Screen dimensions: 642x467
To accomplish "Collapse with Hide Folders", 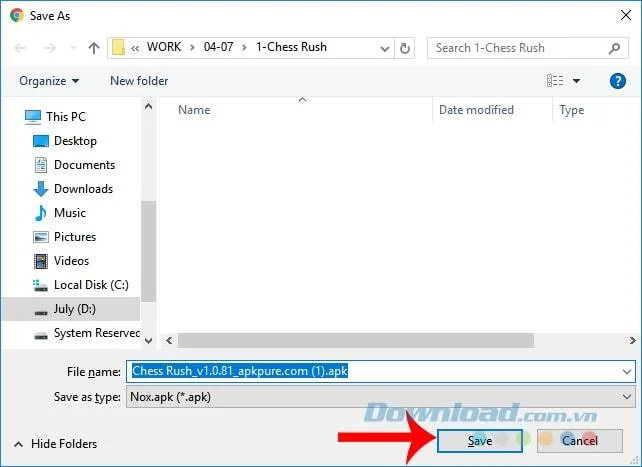I will 56,444.
